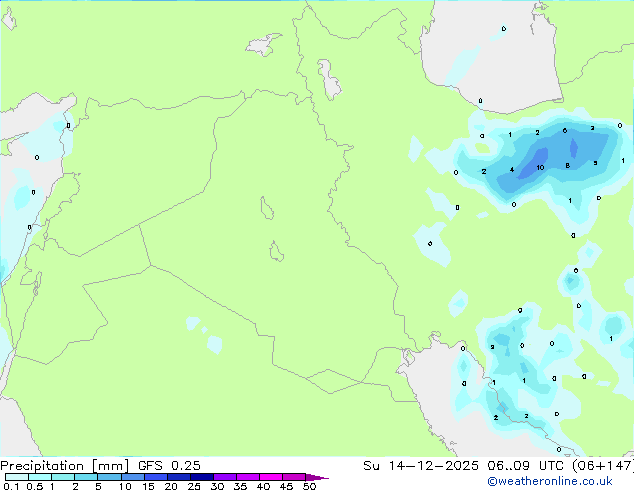Click the weatheronline.co.uk copyright link
Screen dimensions: 634x490
550,481
